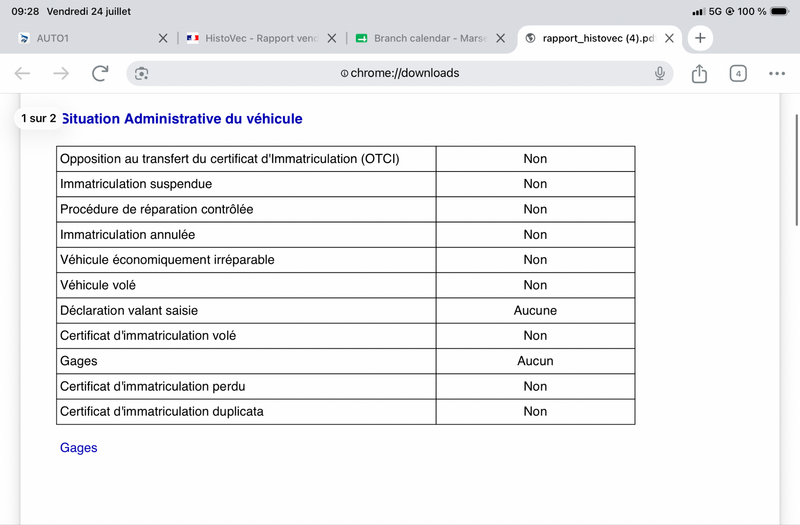This screenshot has width=800, height=525.
Task: Tap the 1 sur 2 page indicator
Action: coord(39,118)
